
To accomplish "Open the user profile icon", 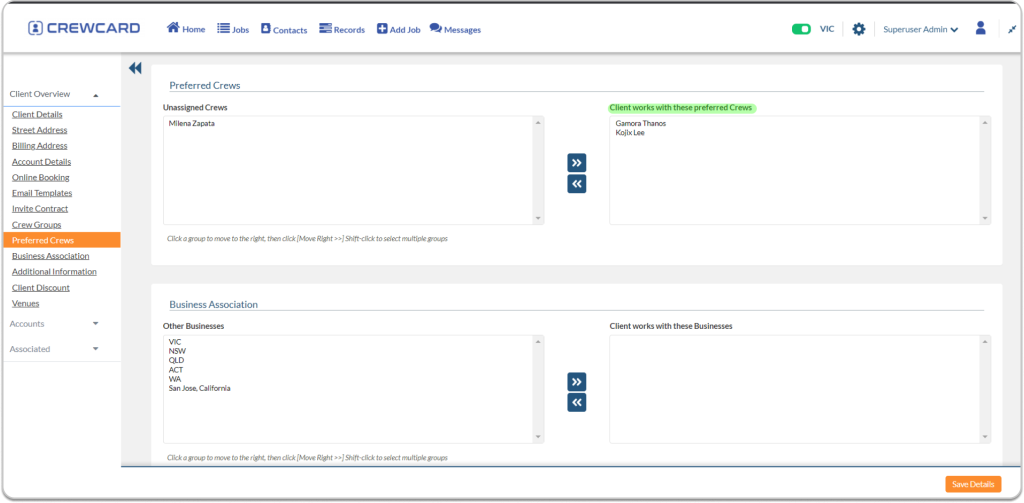I will pos(980,29).
